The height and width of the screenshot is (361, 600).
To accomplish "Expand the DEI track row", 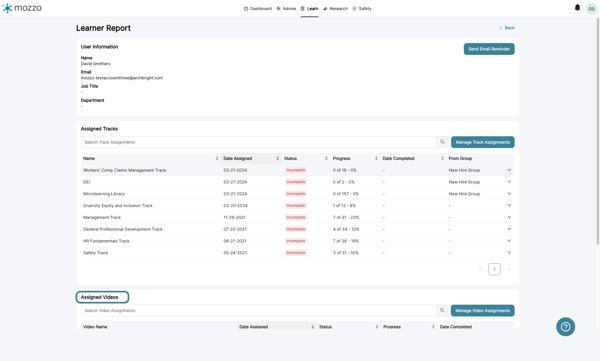I will [509, 182].
